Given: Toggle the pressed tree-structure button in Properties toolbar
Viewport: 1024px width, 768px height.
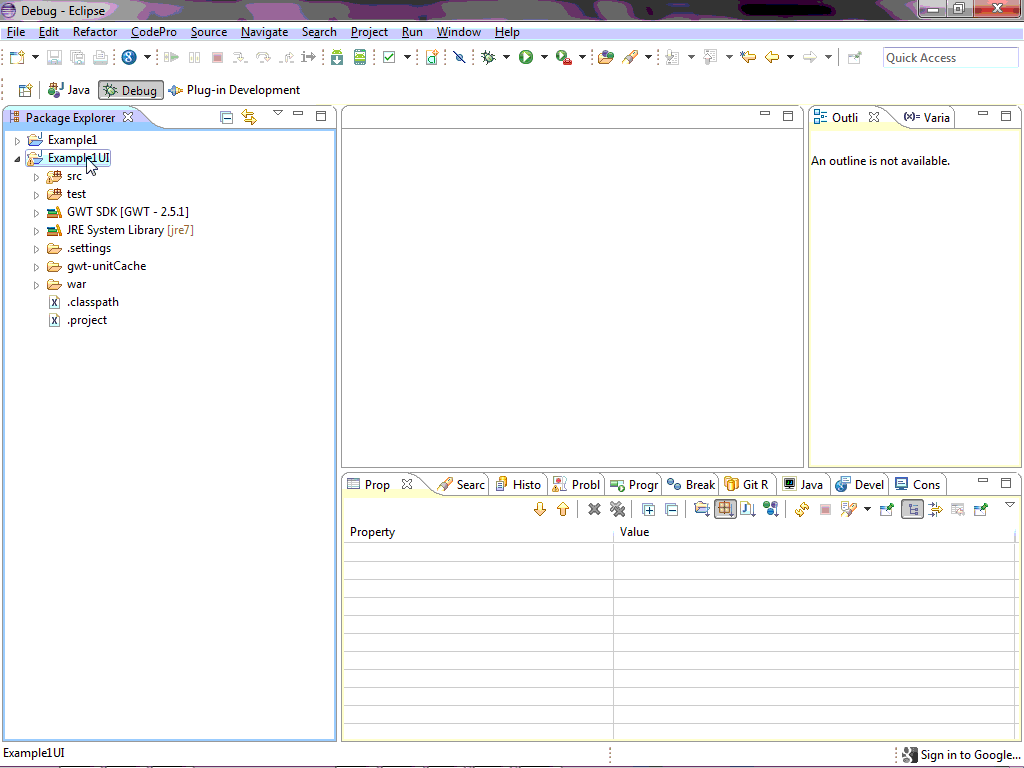Looking at the screenshot, I should tap(912, 509).
